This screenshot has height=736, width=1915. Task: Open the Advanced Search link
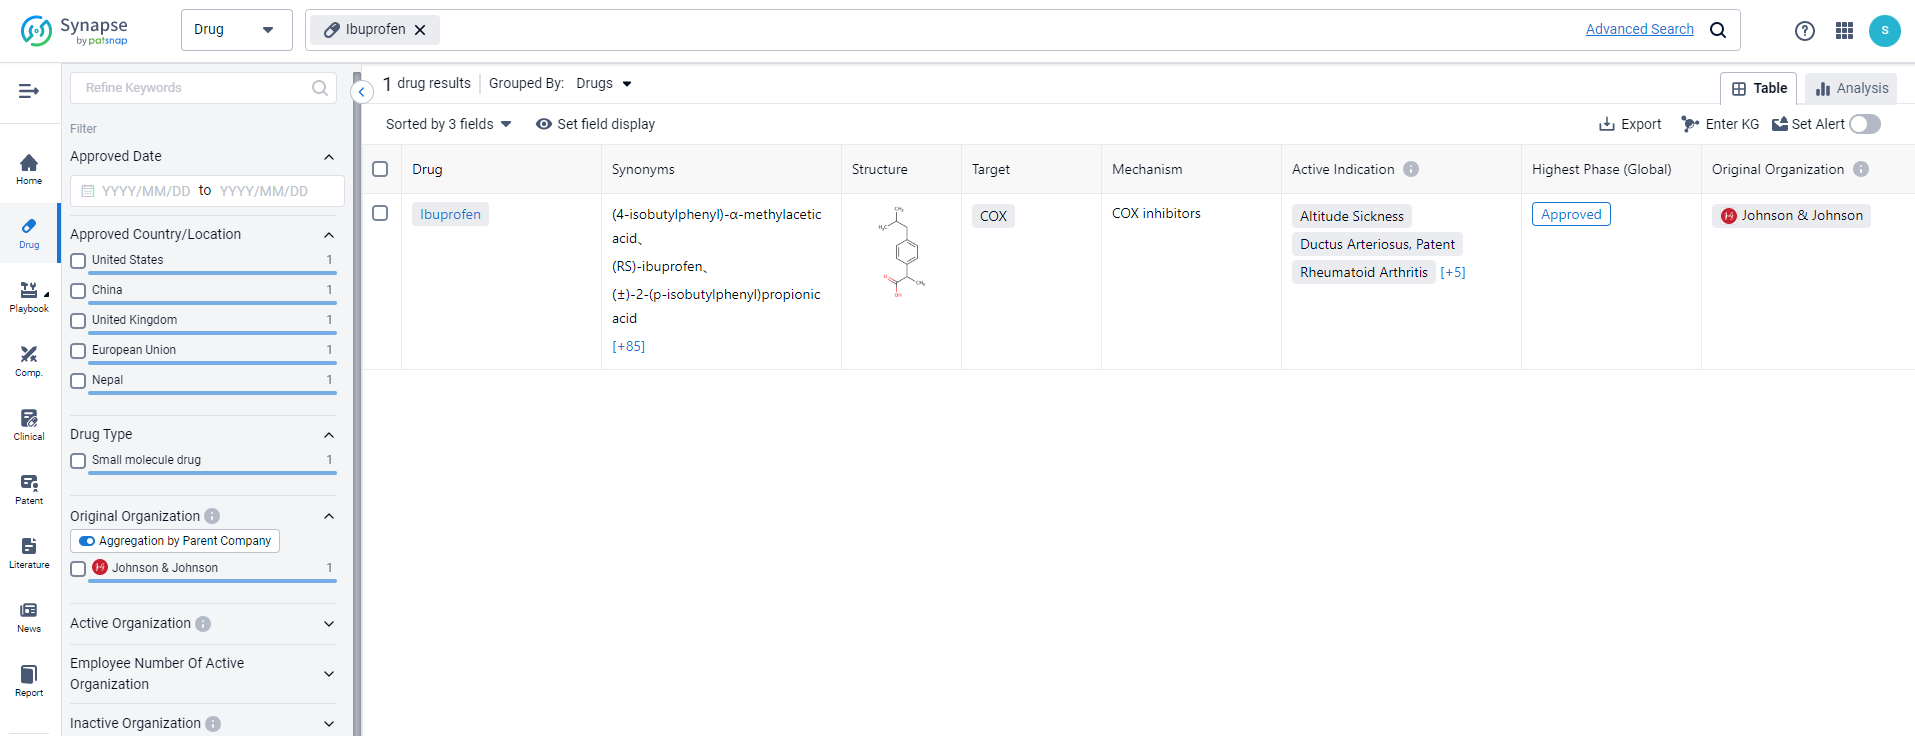pos(1639,29)
